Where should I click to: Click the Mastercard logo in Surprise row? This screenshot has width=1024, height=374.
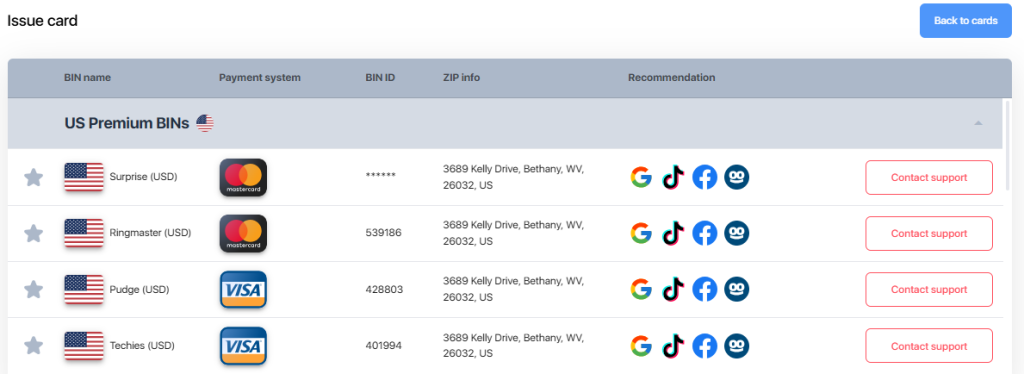pyautogui.click(x=243, y=177)
